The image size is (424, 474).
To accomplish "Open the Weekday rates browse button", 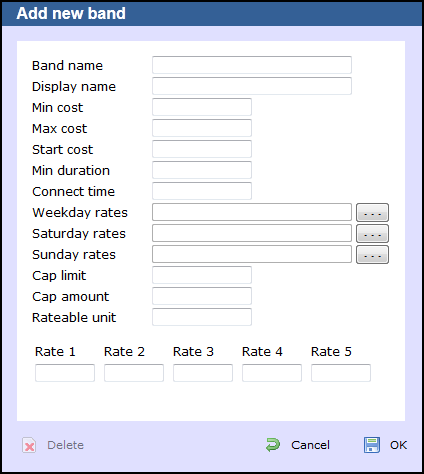I will point(372,213).
